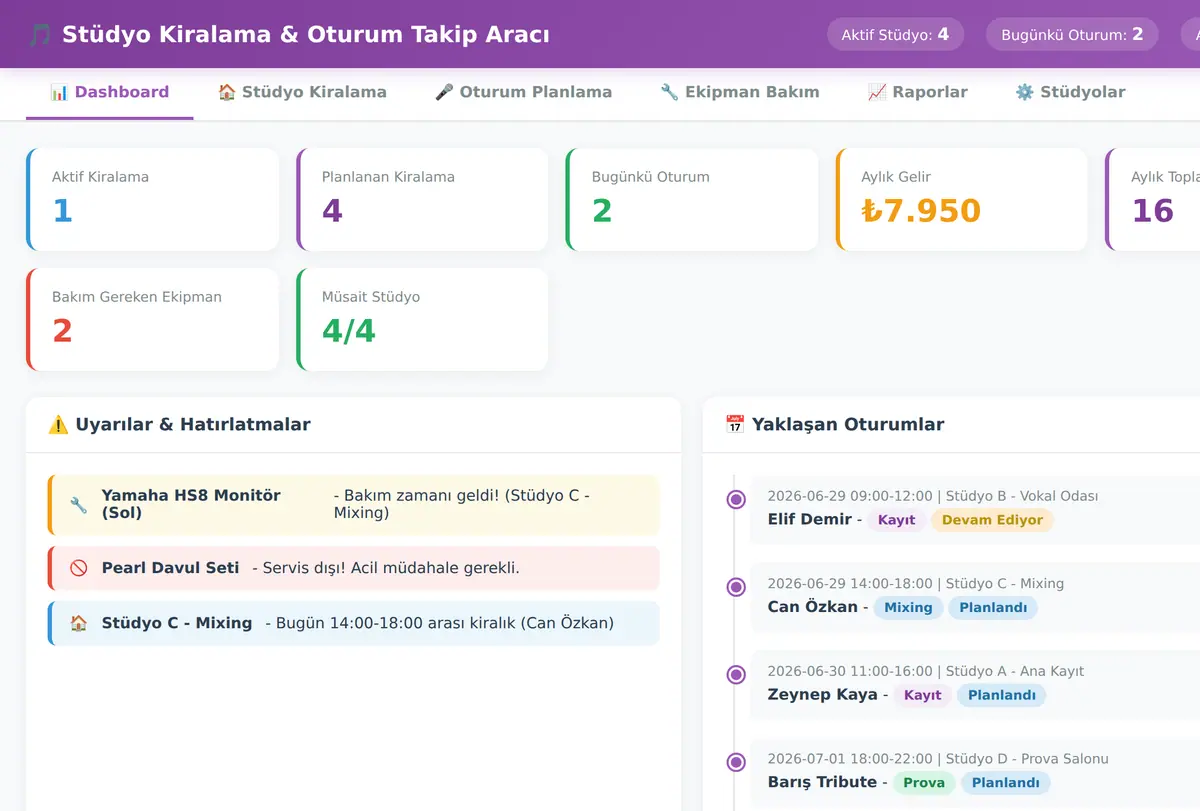This screenshot has height=811, width=1200.
Task: Open the Stüdyolar tab
Action: tap(1070, 93)
